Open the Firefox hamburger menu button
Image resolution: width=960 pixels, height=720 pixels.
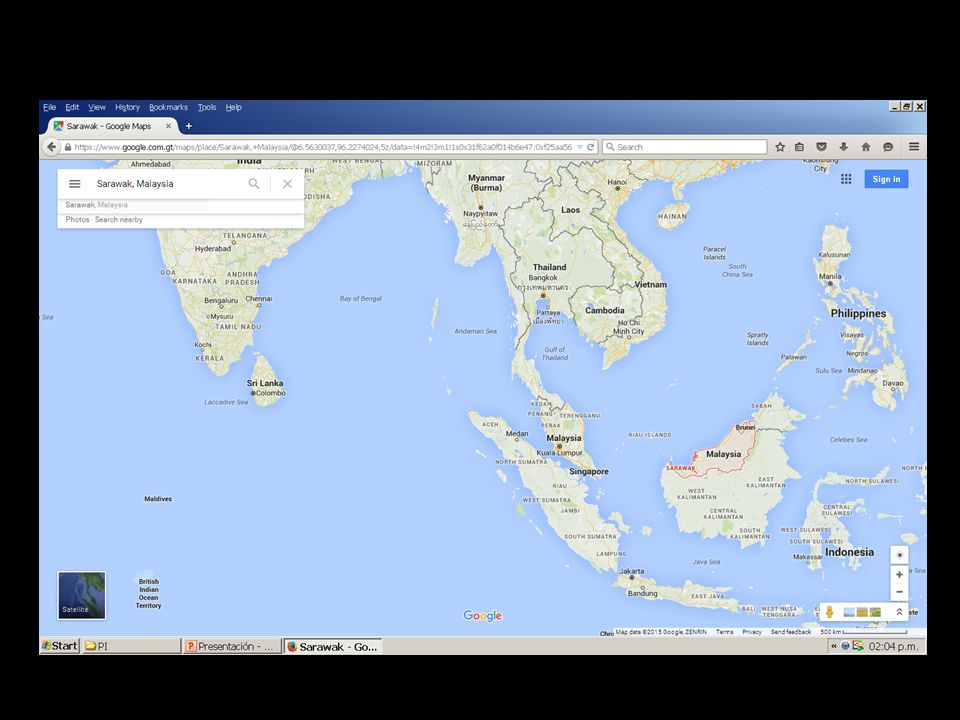coord(914,147)
